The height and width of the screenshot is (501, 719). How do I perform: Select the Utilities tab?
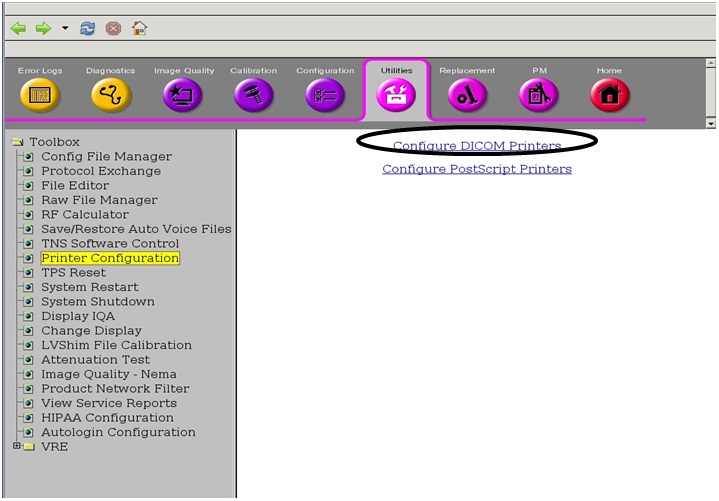click(396, 93)
